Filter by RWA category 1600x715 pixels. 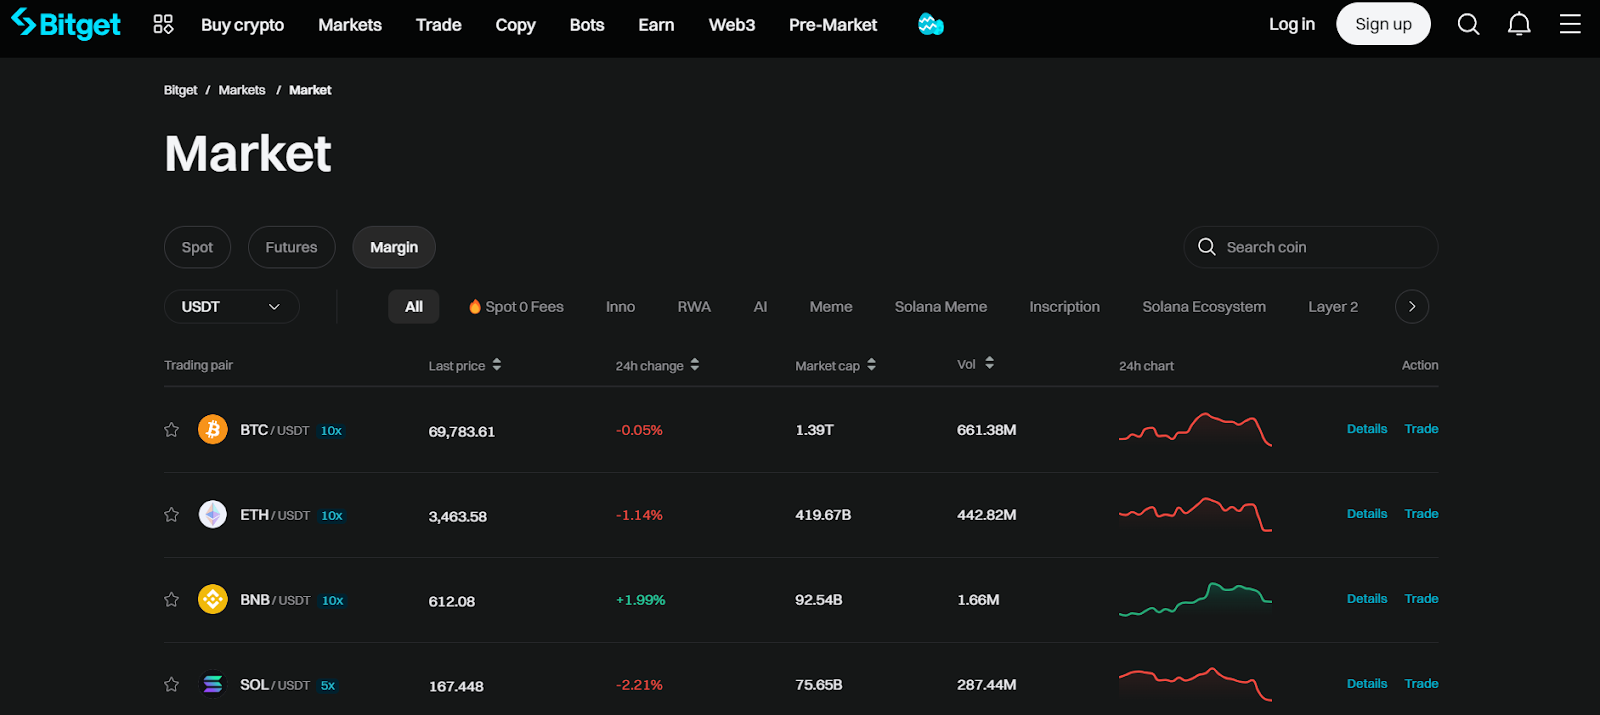point(694,307)
